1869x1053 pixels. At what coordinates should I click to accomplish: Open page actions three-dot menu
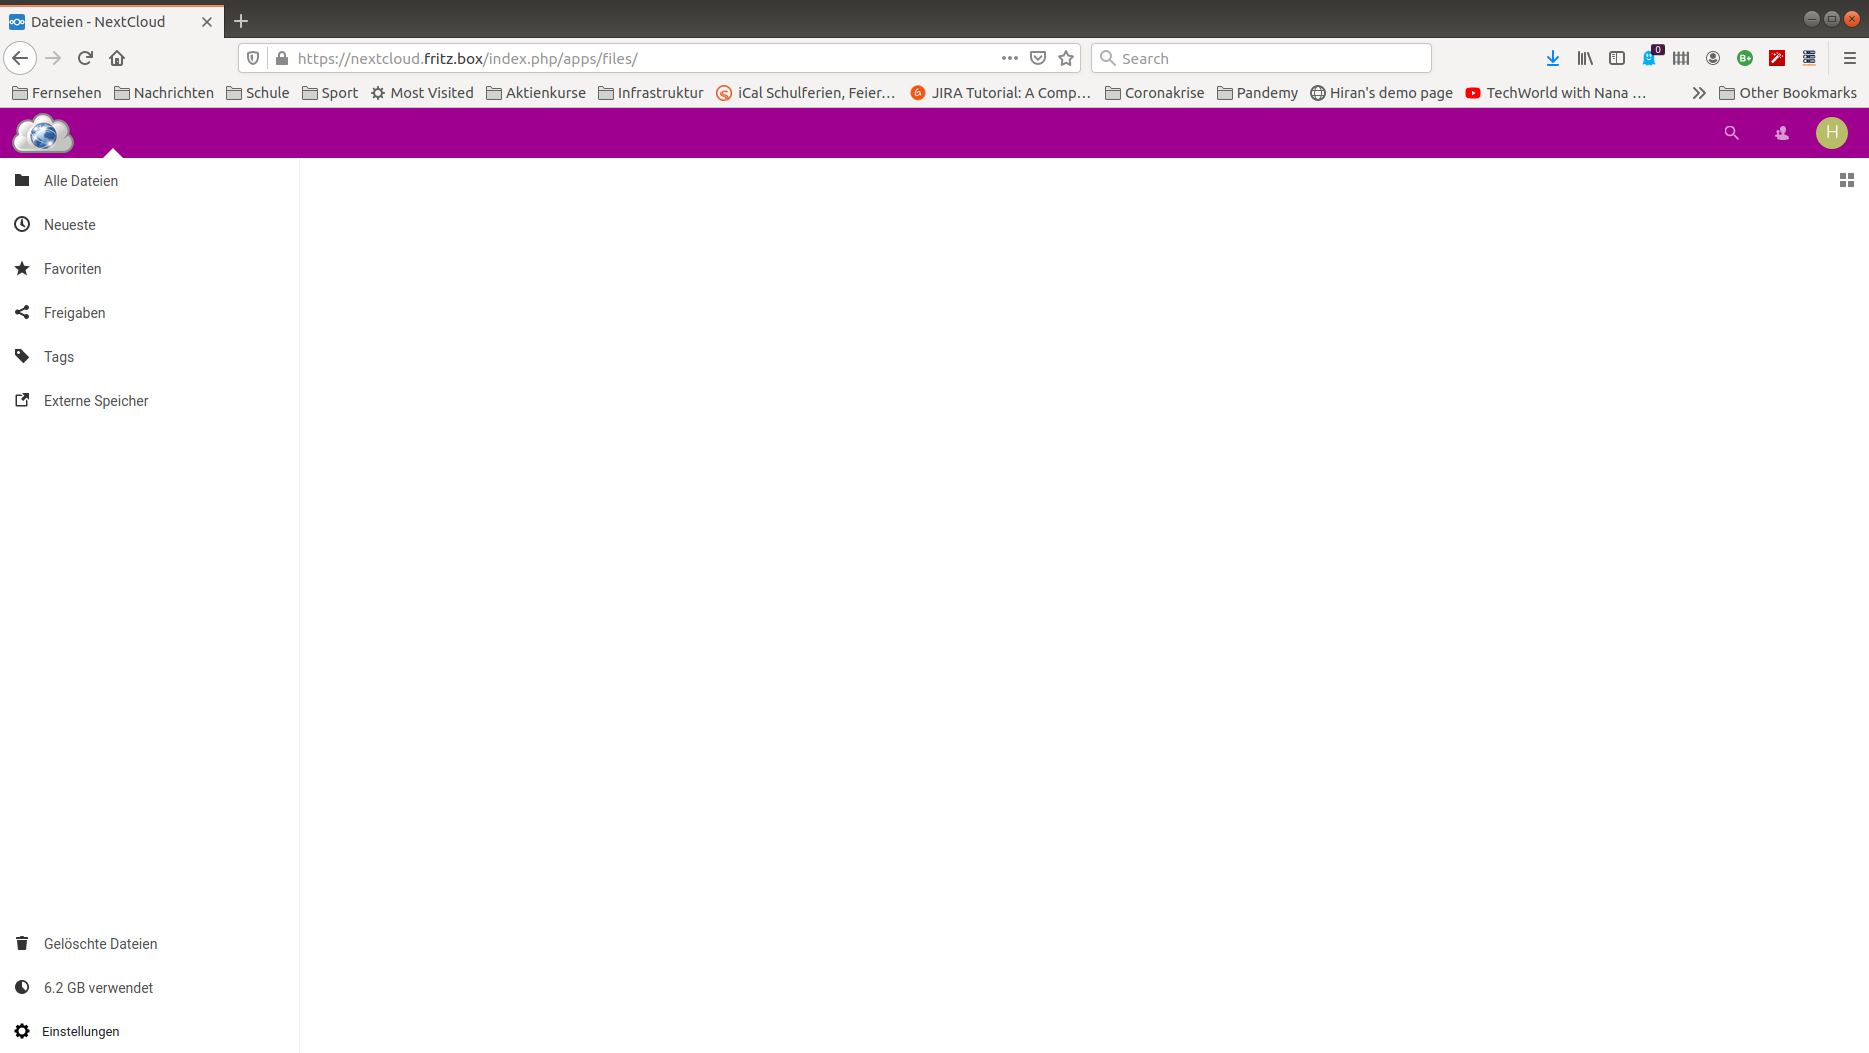[x=1010, y=58]
